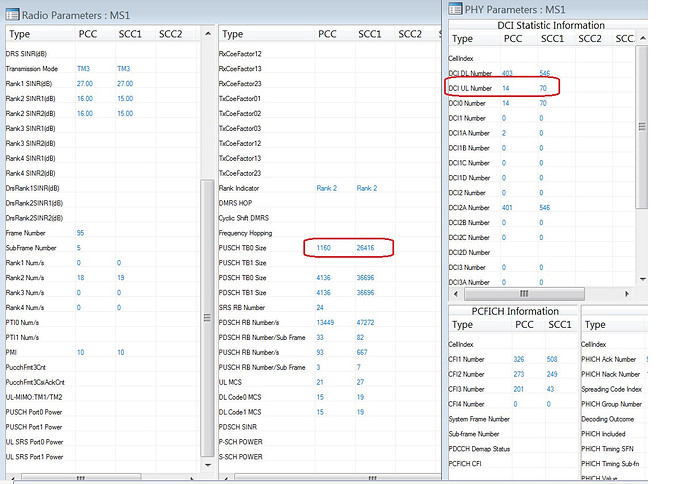
Task: Select the UL SRS Port1 Power row label
Action: (x=34, y=457)
